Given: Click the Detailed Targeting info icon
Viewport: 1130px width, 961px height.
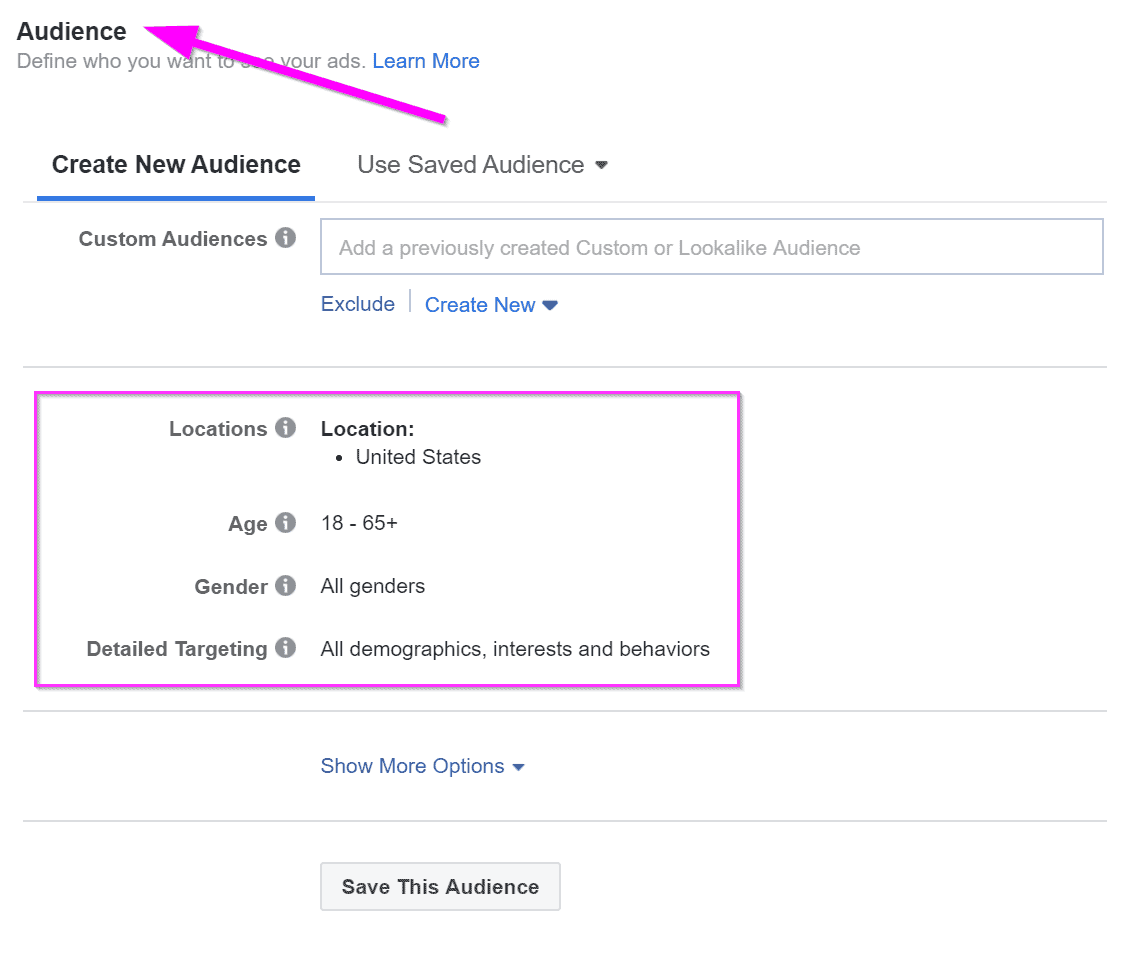Looking at the screenshot, I should tap(288, 648).
